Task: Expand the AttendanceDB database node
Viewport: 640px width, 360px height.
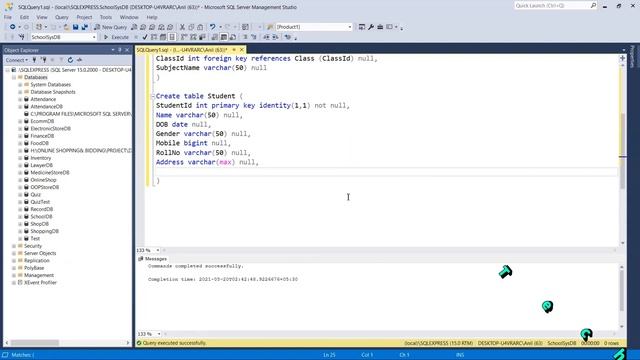Action: (x=20, y=107)
